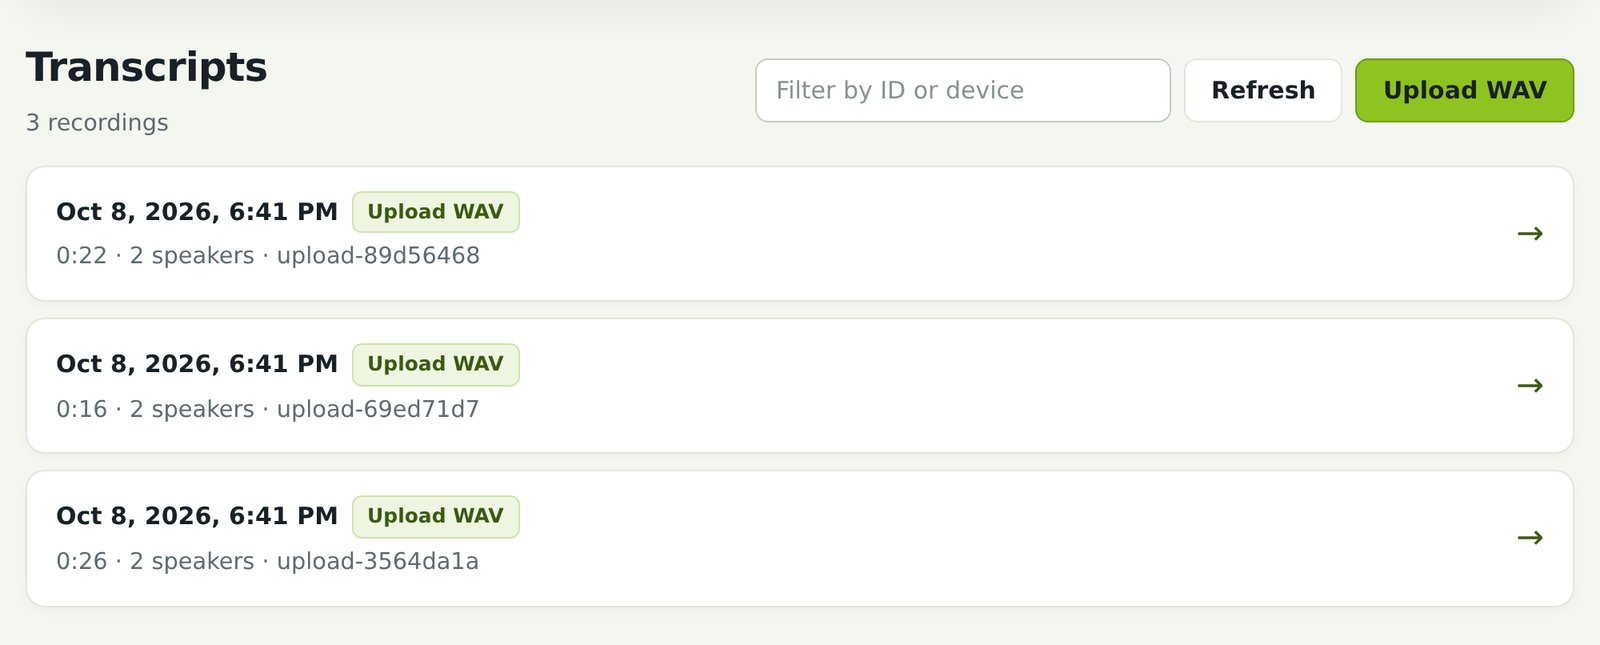Viewport: 1600px width, 645px height.
Task: Click Upload WAV badge on 0:16 recording
Action: coord(435,364)
